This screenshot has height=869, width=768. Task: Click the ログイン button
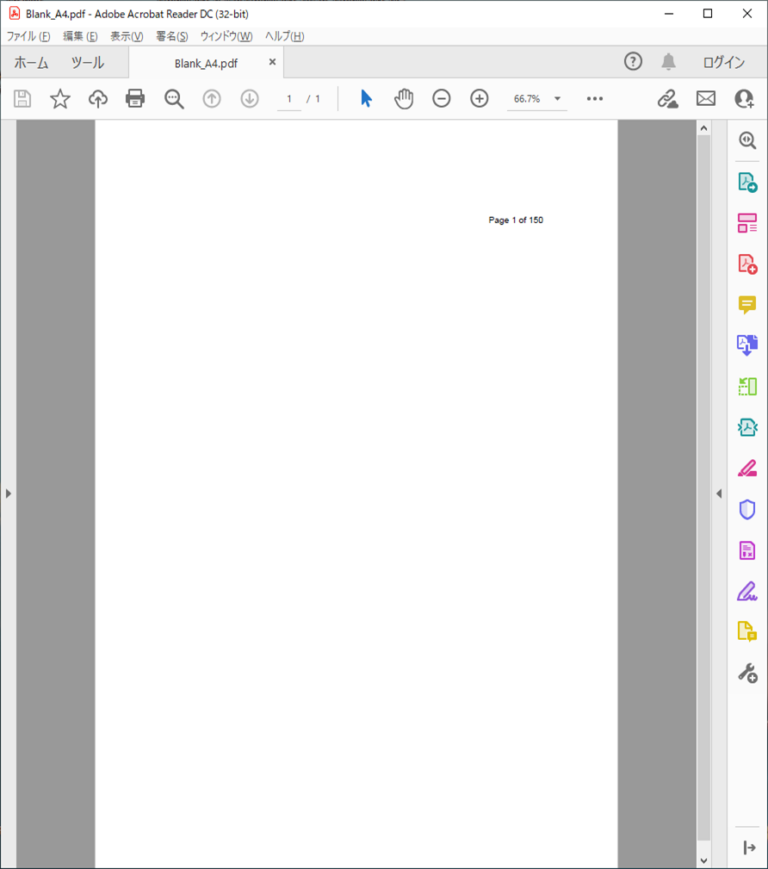pyautogui.click(x=723, y=62)
